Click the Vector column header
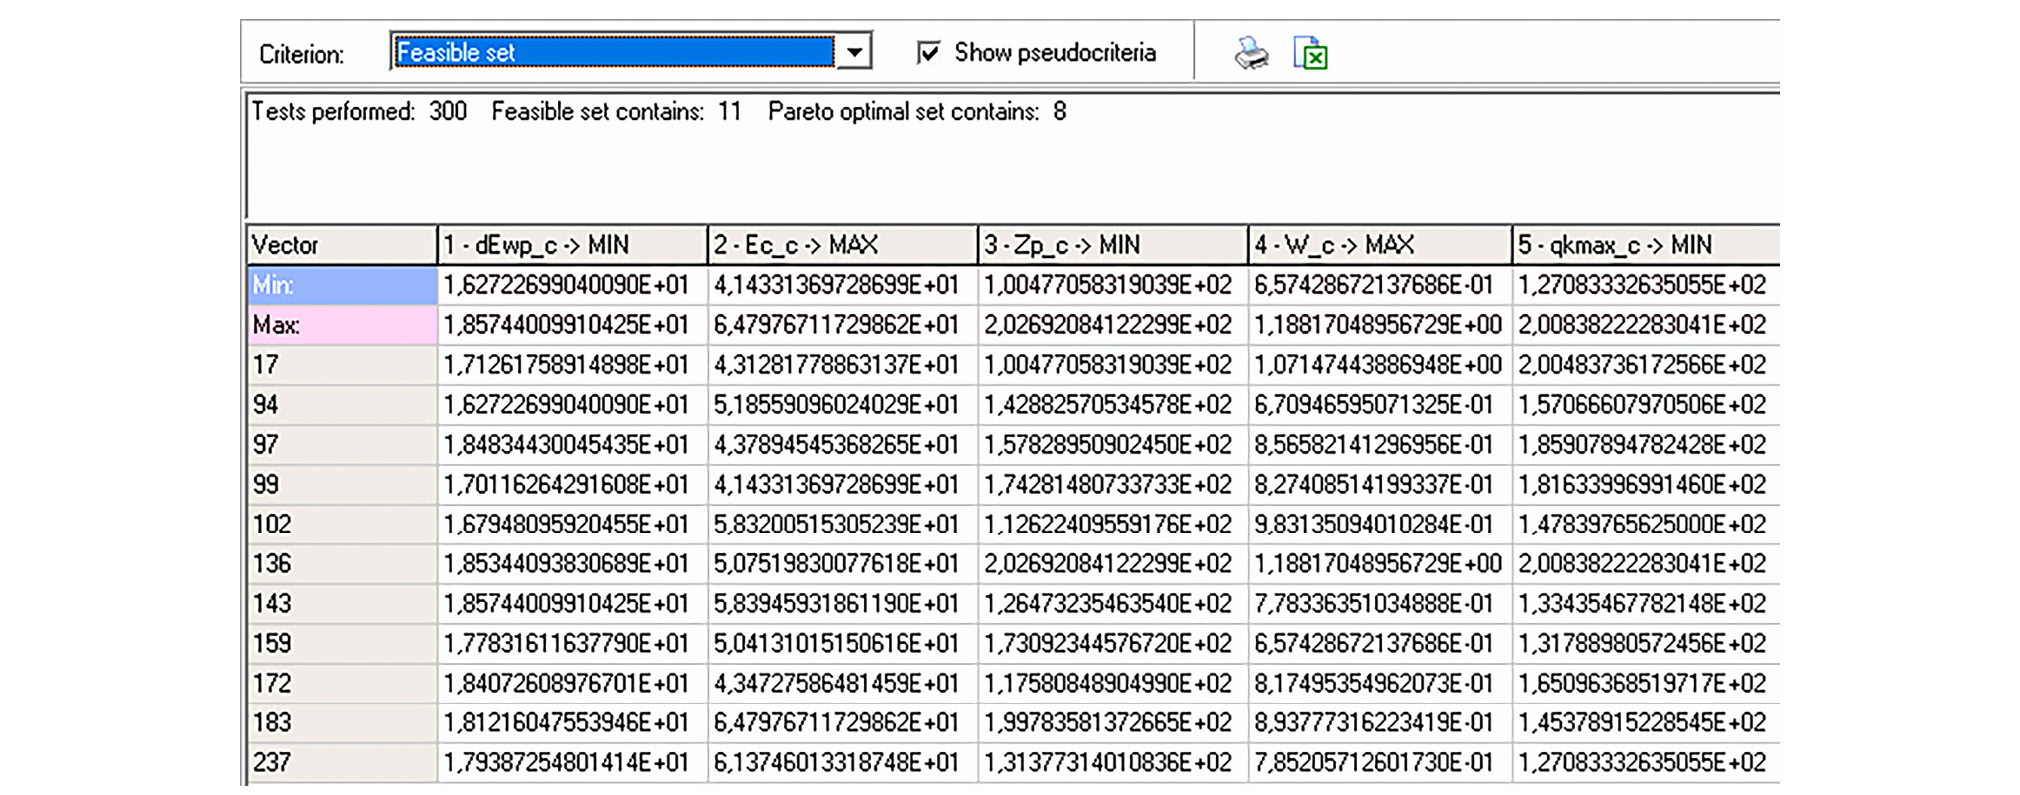 pyautogui.click(x=341, y=245)
